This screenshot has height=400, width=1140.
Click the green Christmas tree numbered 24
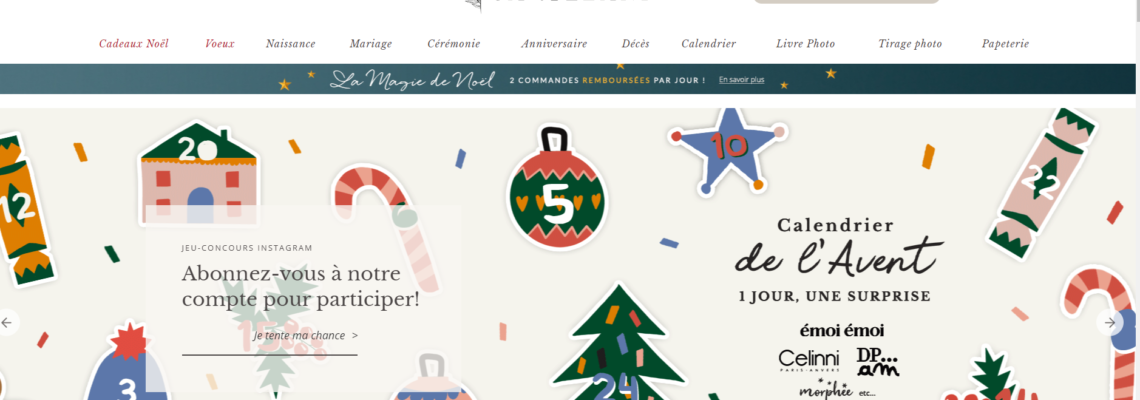617,343
